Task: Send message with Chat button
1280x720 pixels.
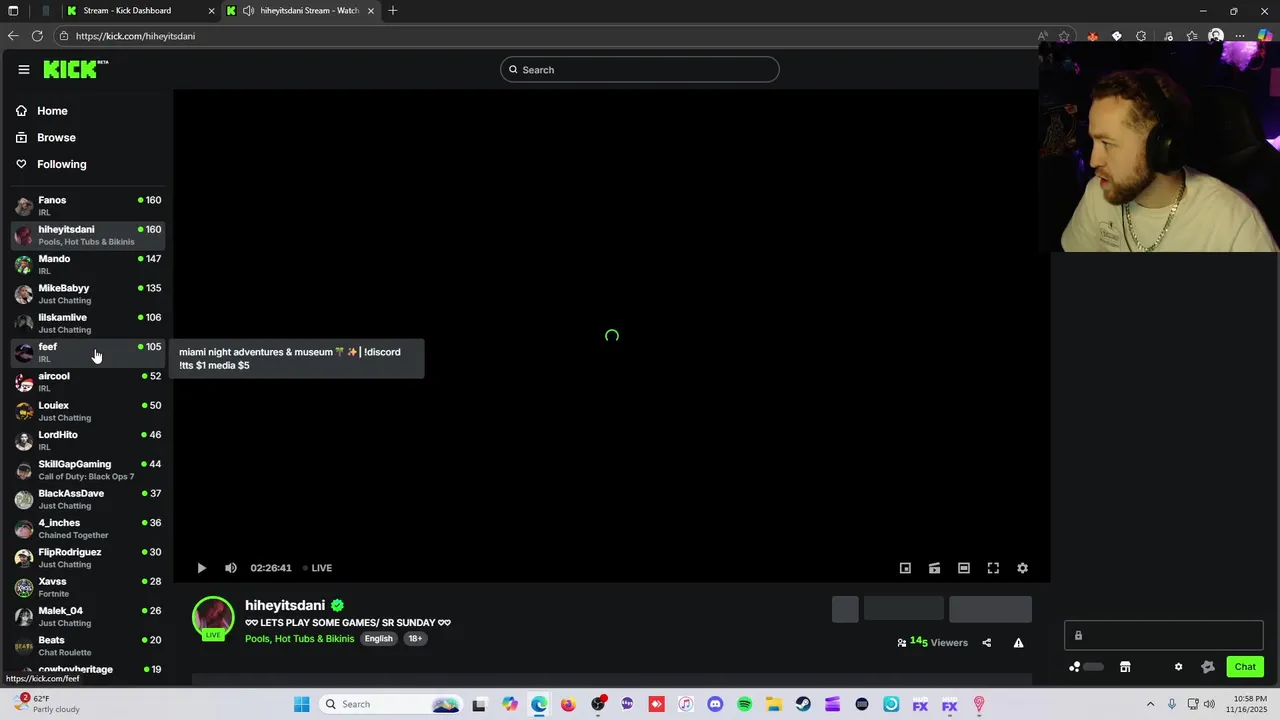Action: (x=1245, y=667)
